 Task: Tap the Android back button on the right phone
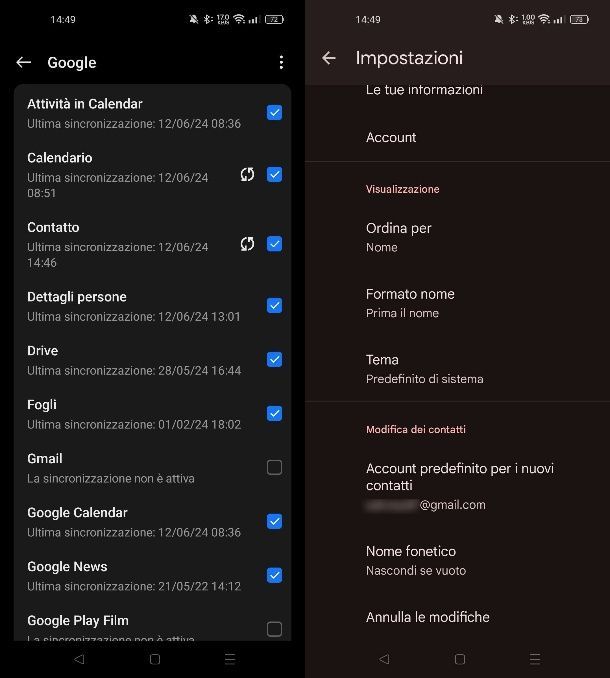click(384, 659)
